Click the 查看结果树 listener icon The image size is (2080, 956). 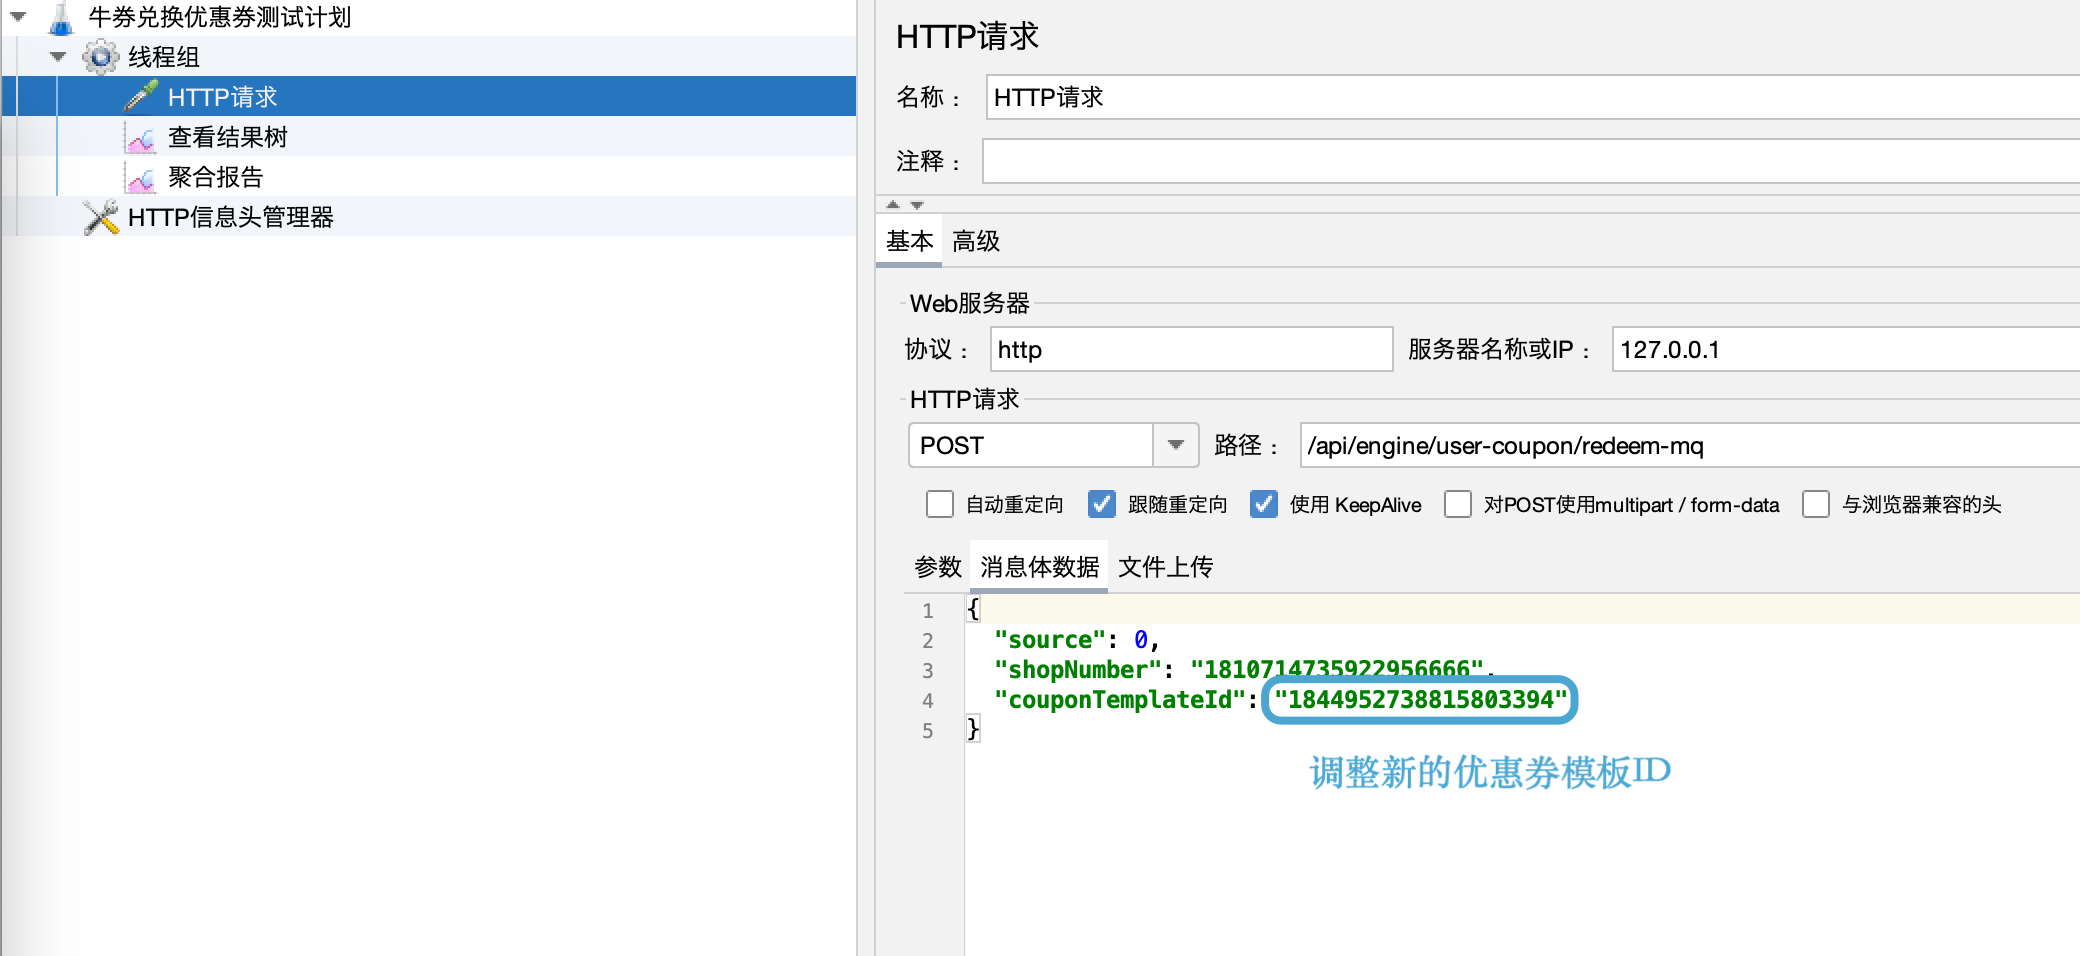point(140,138)
